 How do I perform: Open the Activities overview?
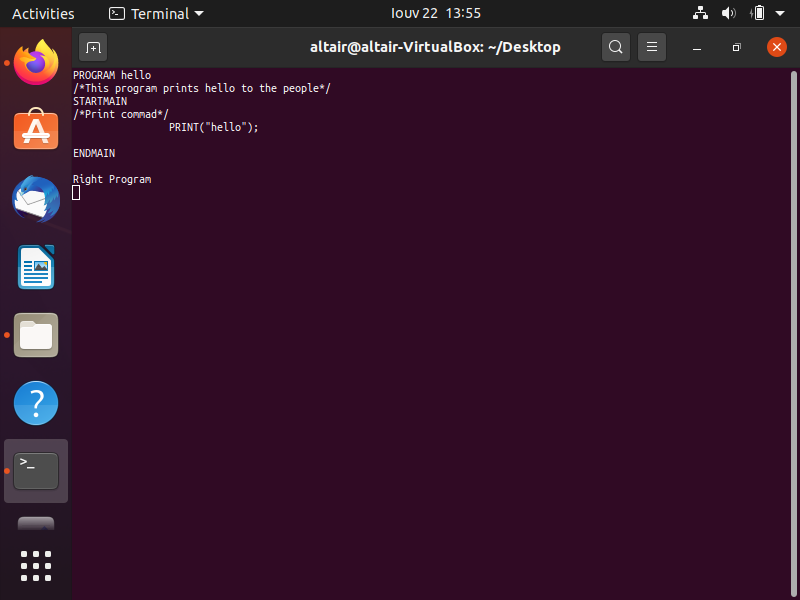coord(43,14)
